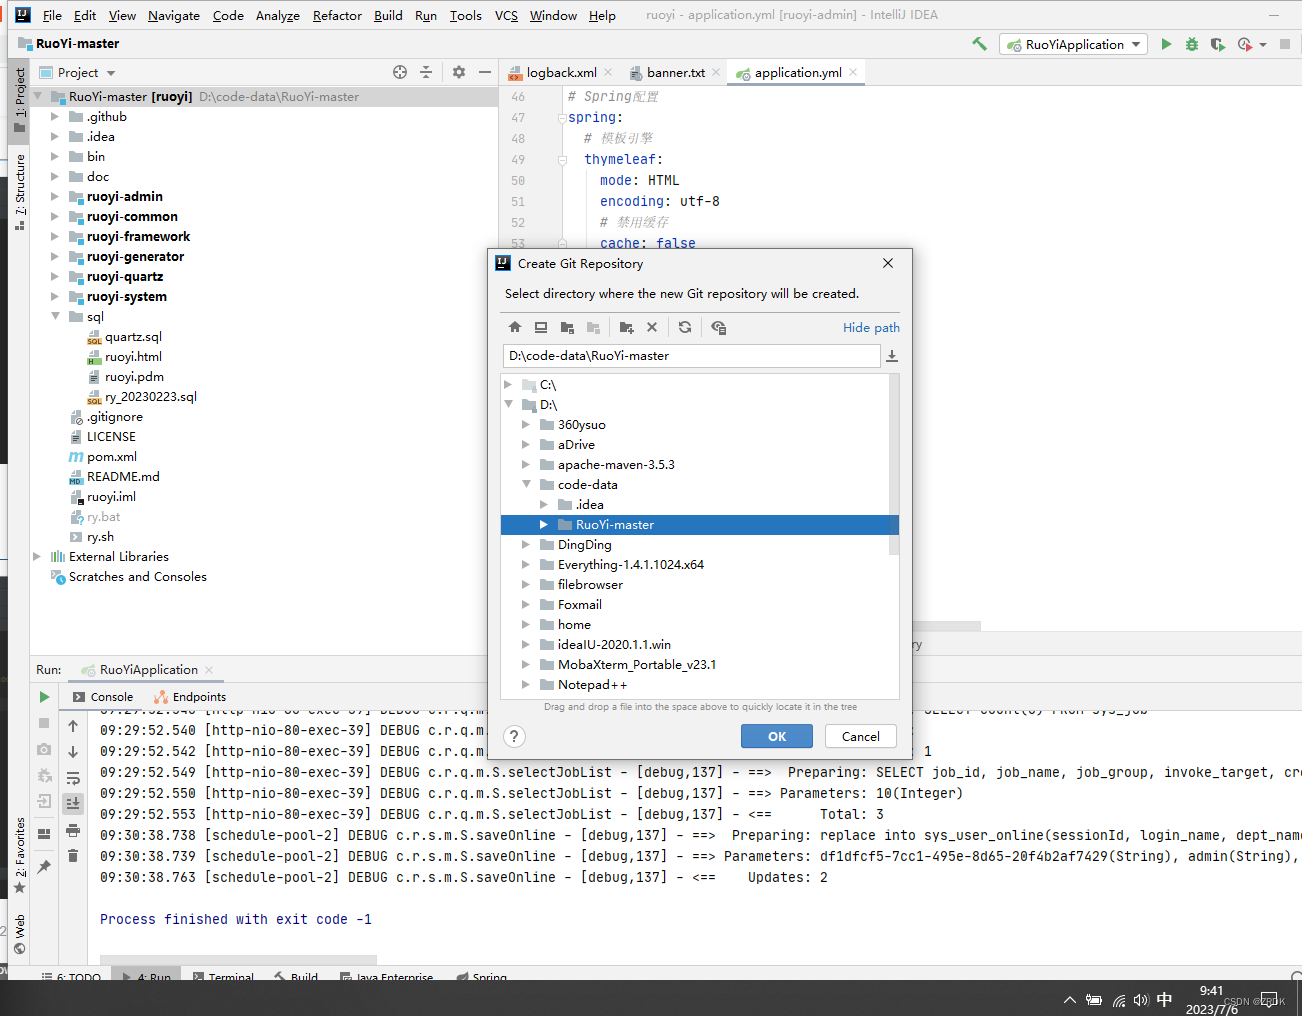The width and height of the screenshot is (1302, 1016).
Task: Select quartz.sql in Project tree
Action: click(x=133, y=337)
